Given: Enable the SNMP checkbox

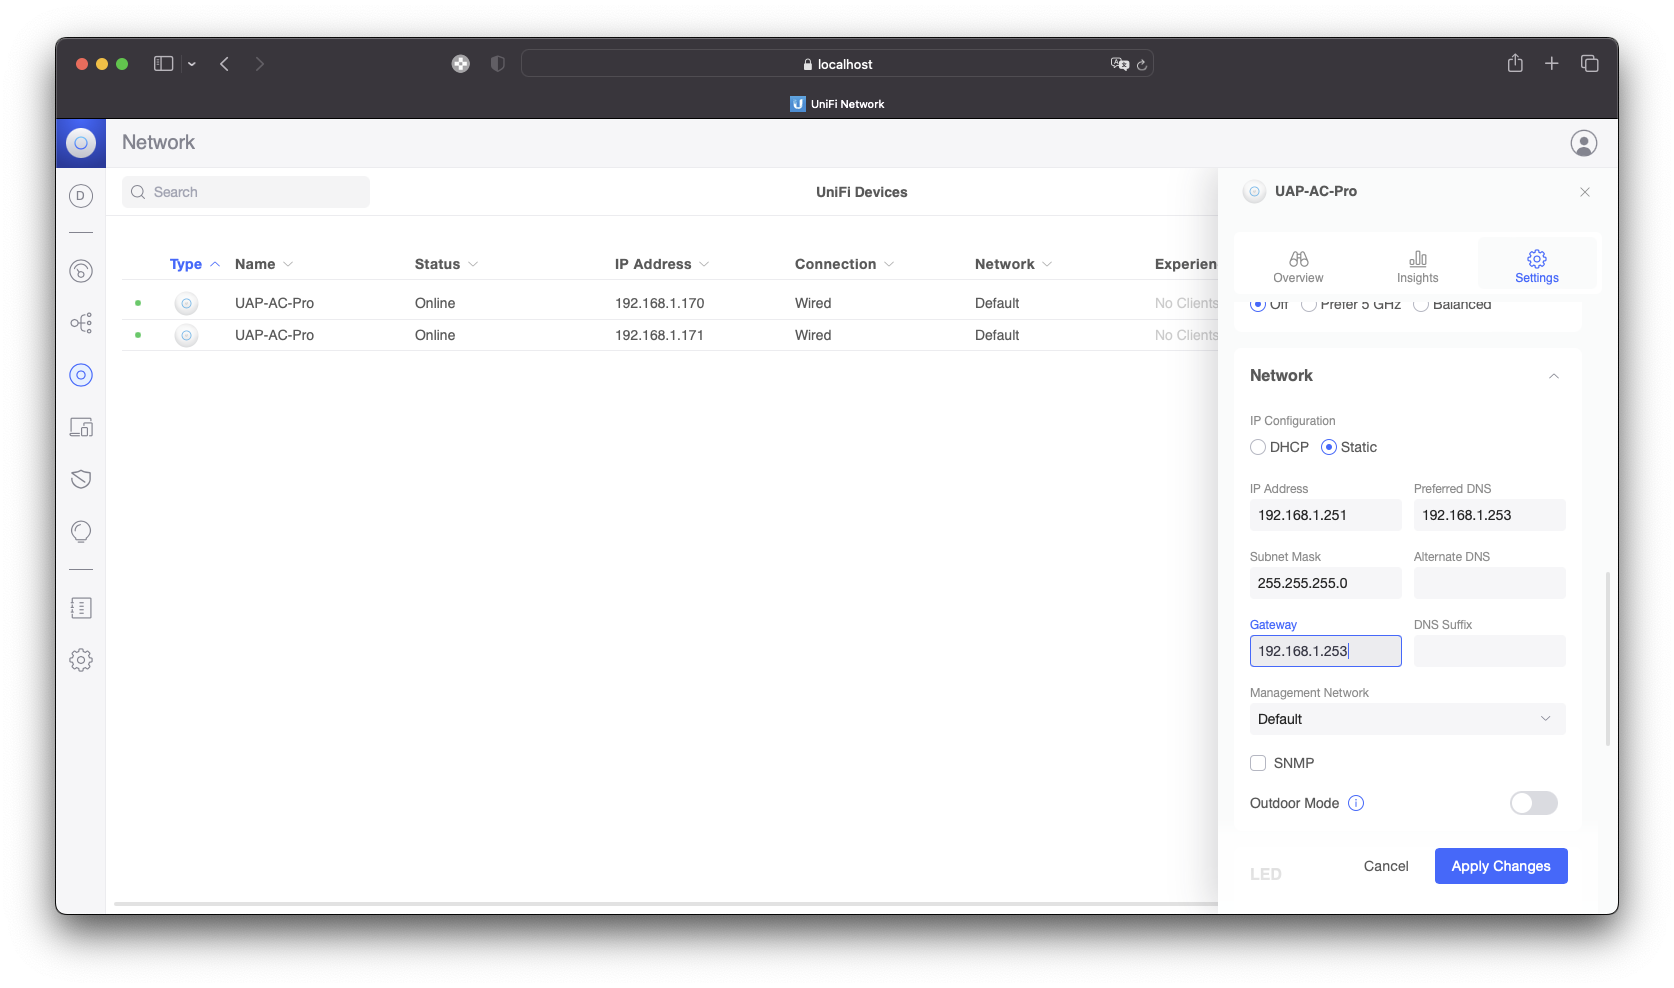Looking at the screenshot, I should click(1258, 763).
